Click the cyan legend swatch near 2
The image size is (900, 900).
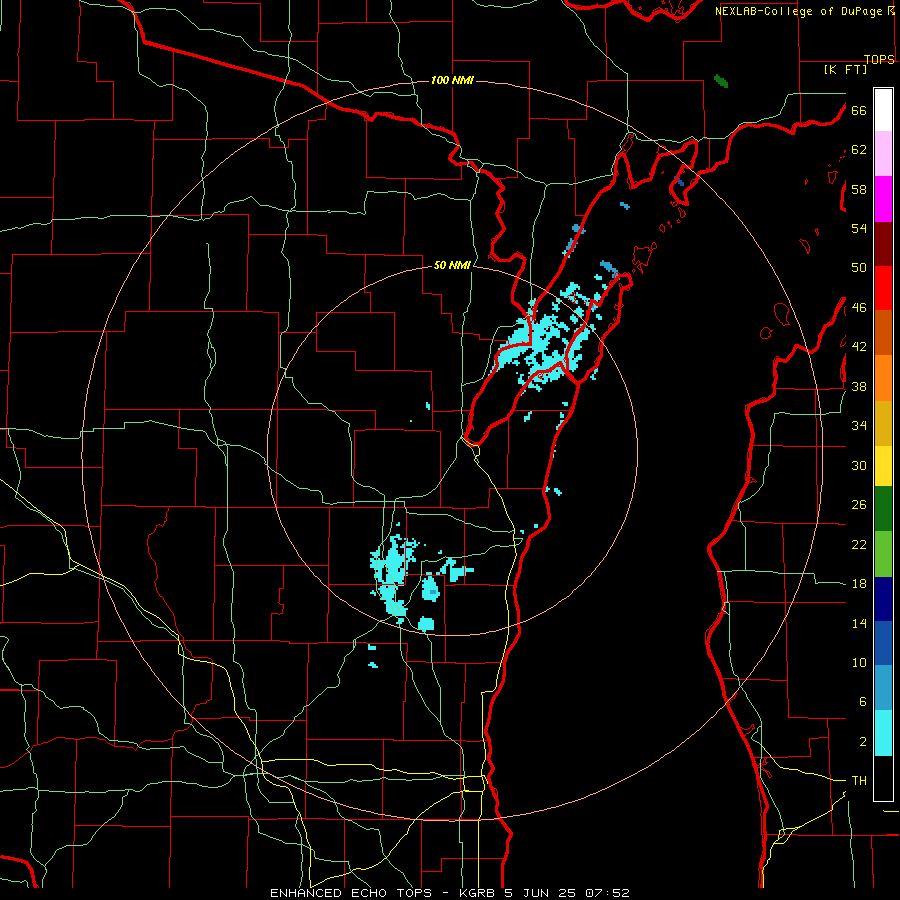(883, 733)
